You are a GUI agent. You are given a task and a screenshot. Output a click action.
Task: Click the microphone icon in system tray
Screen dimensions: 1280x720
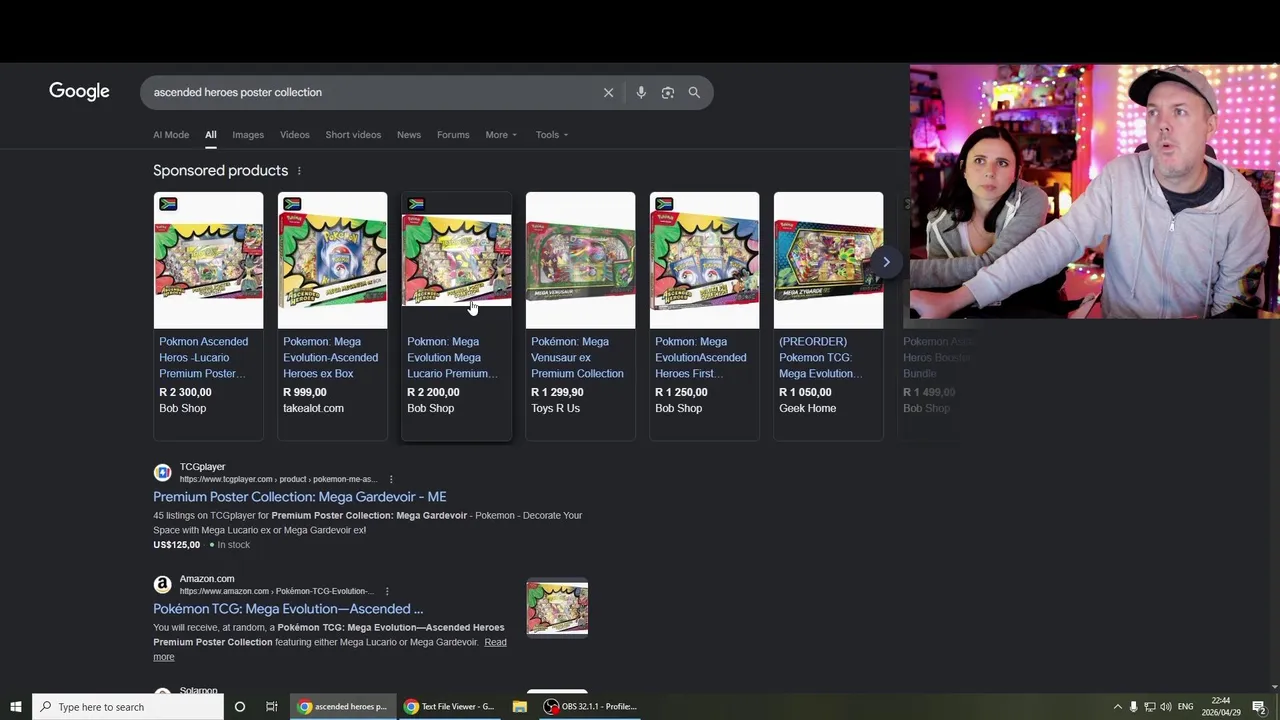click(1134, 707)
